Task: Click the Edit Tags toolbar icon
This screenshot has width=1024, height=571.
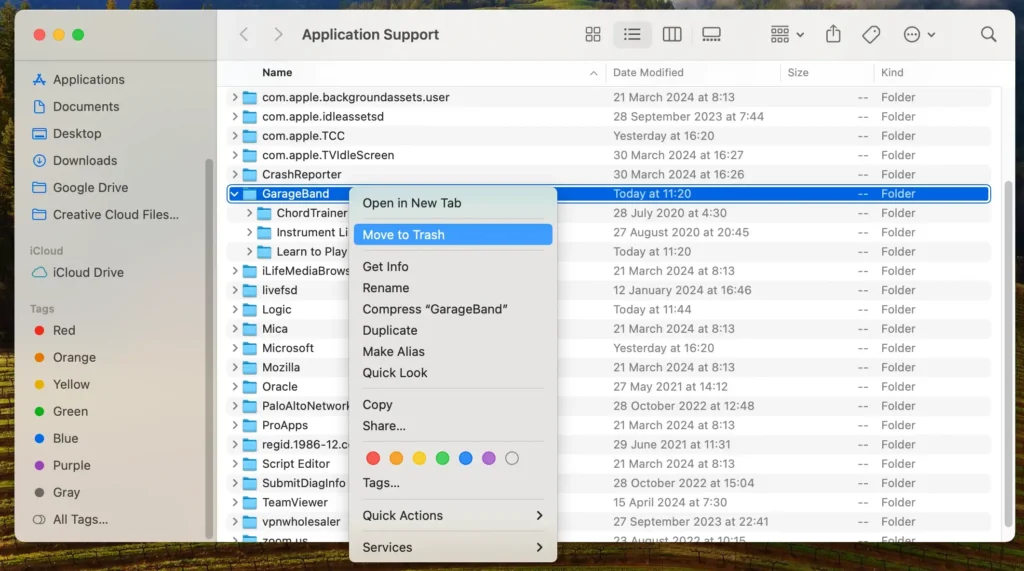Action: pyautogui.click(x=871, y=35)
